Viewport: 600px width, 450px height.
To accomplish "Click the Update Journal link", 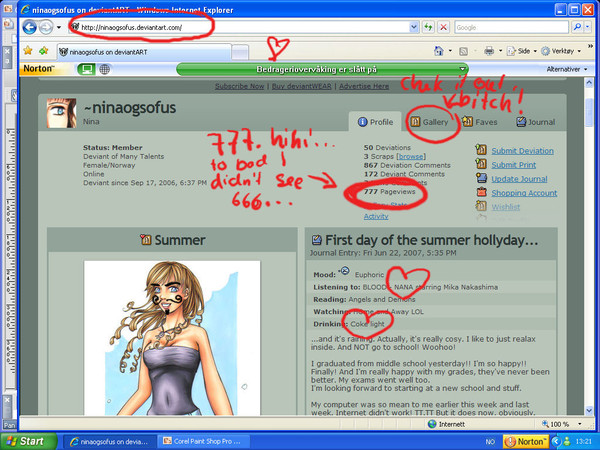I will (x=519, y=179).
